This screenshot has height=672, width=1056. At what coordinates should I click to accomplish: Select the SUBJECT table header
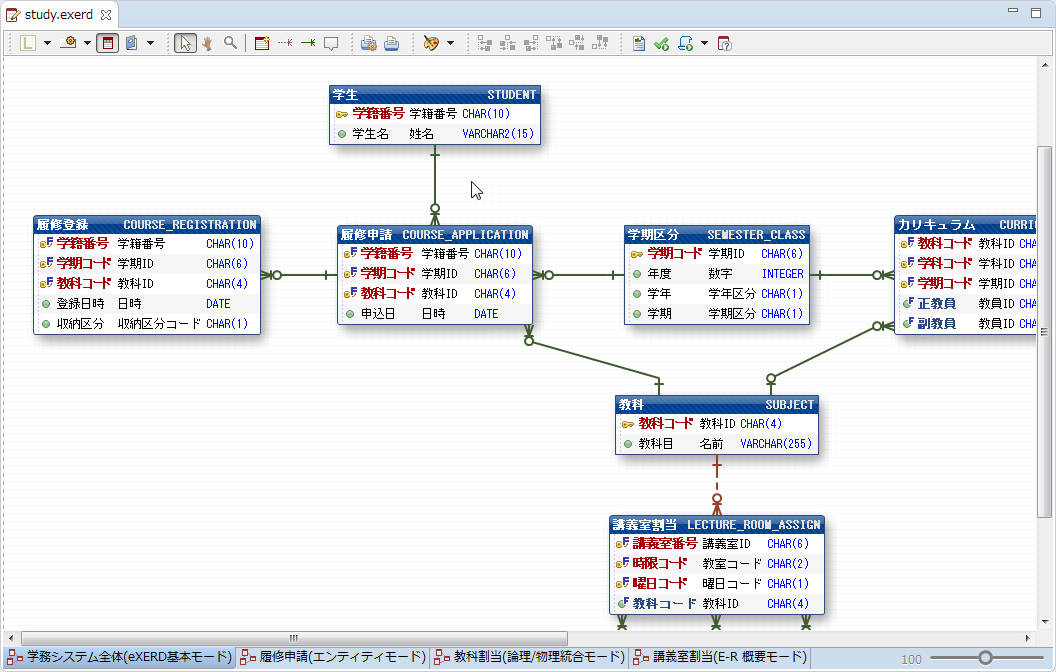click(x=717, y=405)
